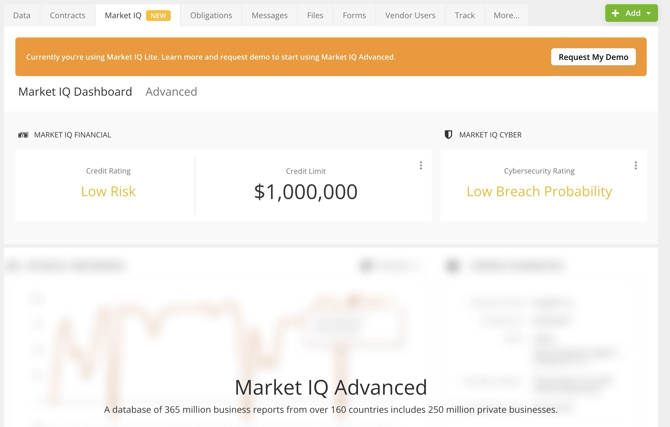Click the plus icon on Add
The height and width of the screenshot is (427, 670).
[x=615, y=13]
